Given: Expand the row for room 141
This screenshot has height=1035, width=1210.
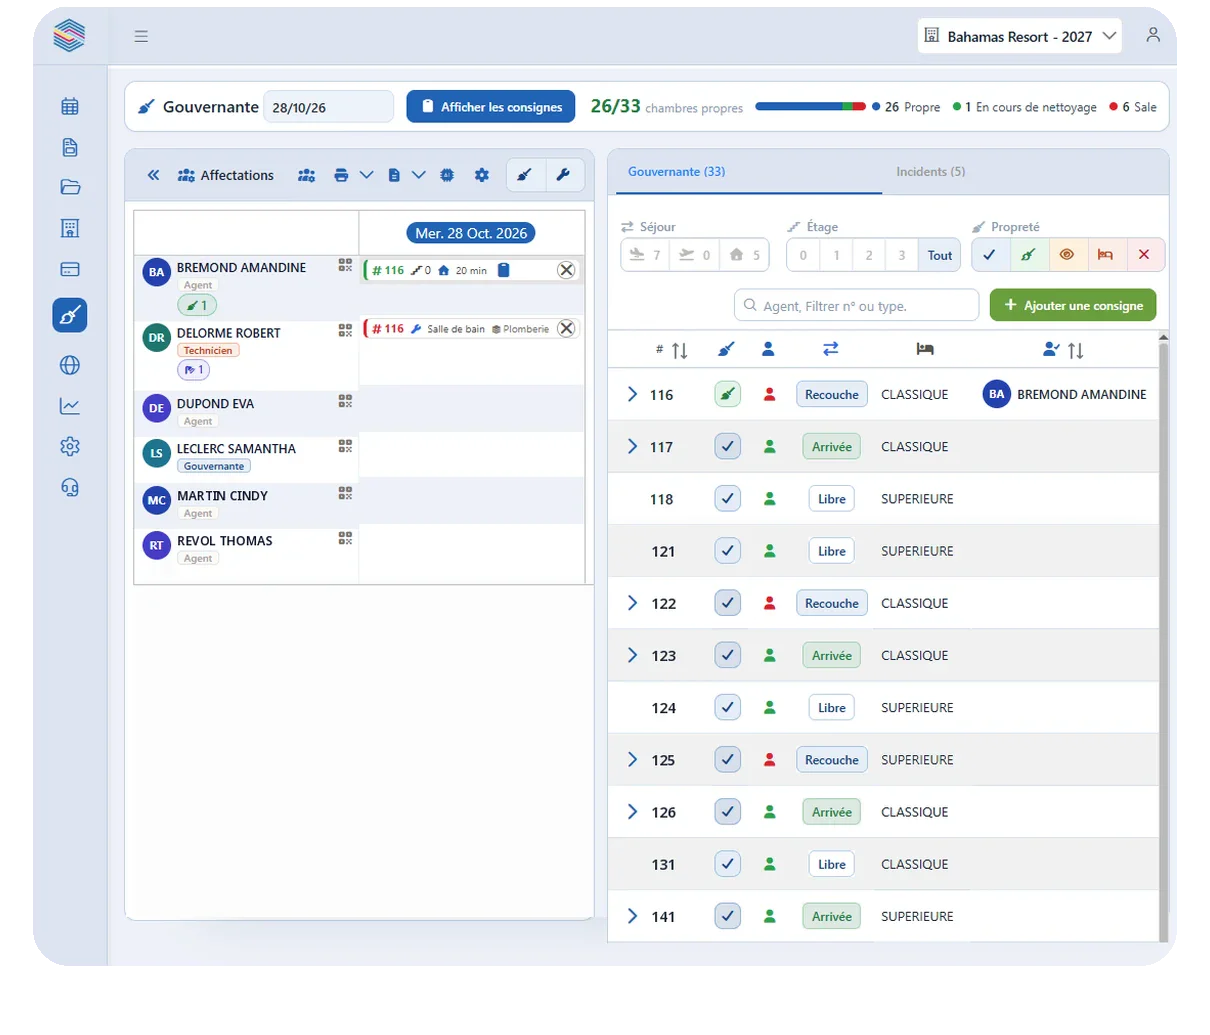Looking at the screenshot, I should click(632, 916).
